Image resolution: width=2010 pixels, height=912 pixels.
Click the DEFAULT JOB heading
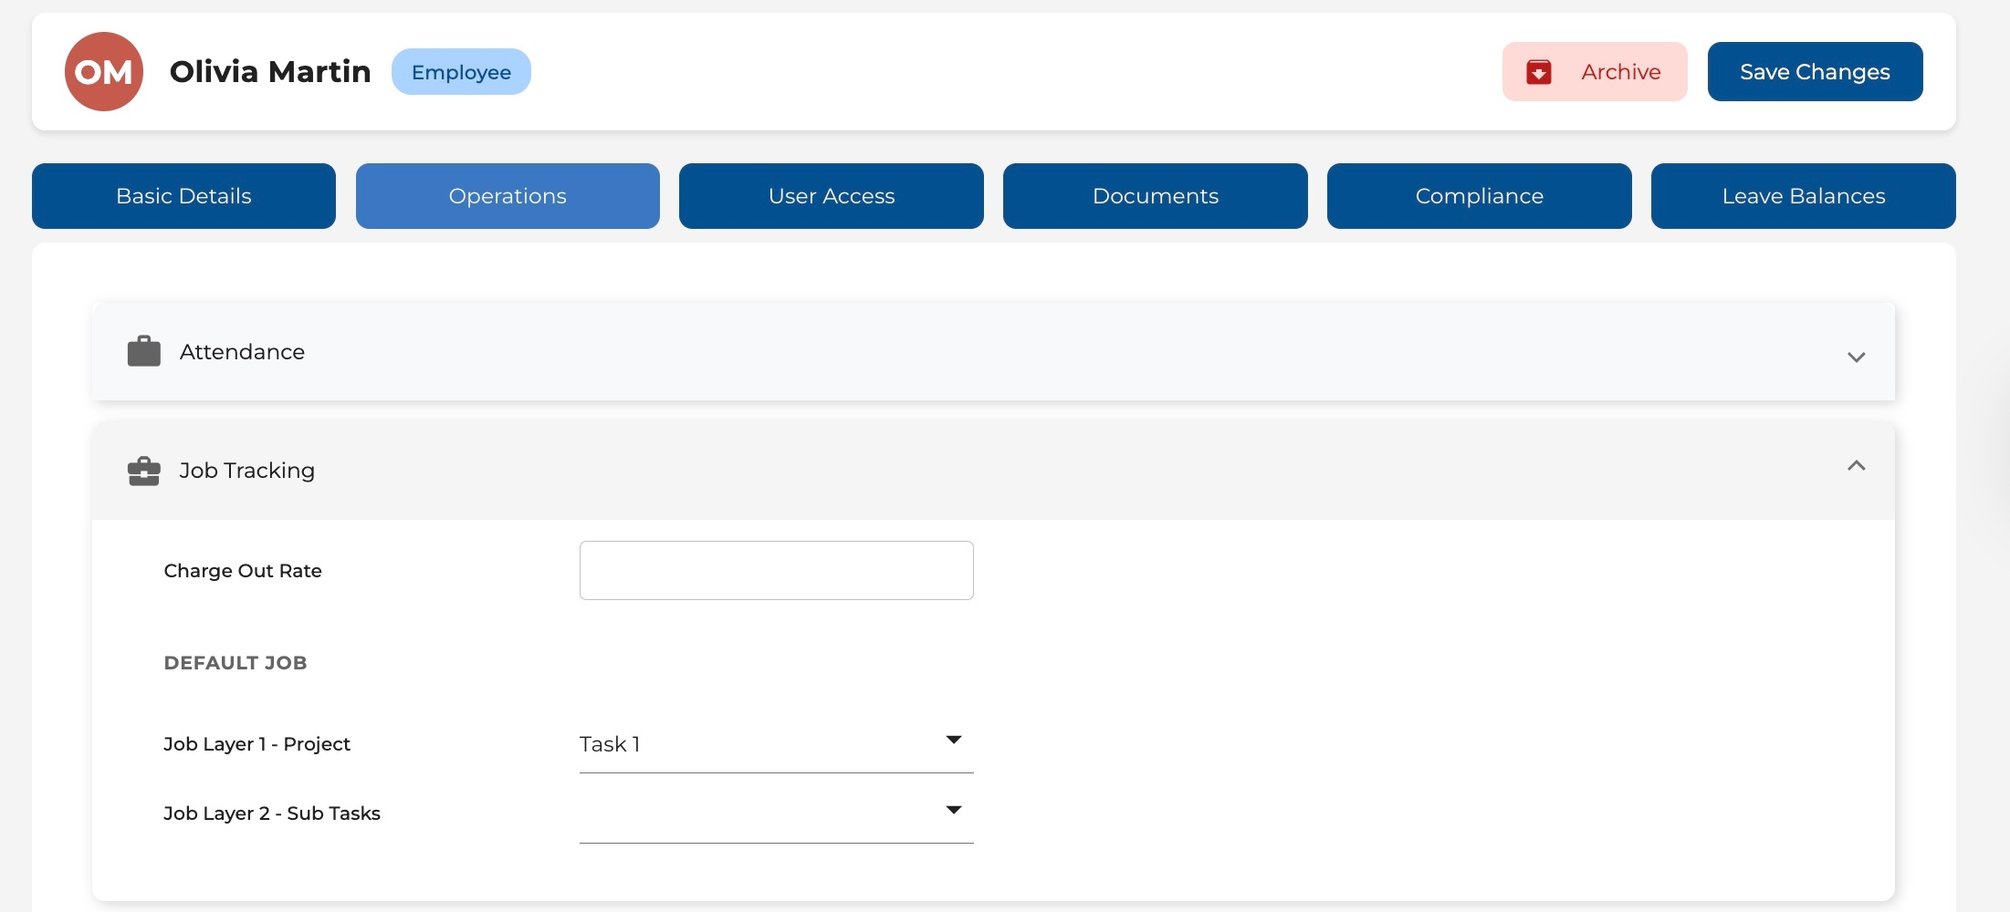[235, 663]
